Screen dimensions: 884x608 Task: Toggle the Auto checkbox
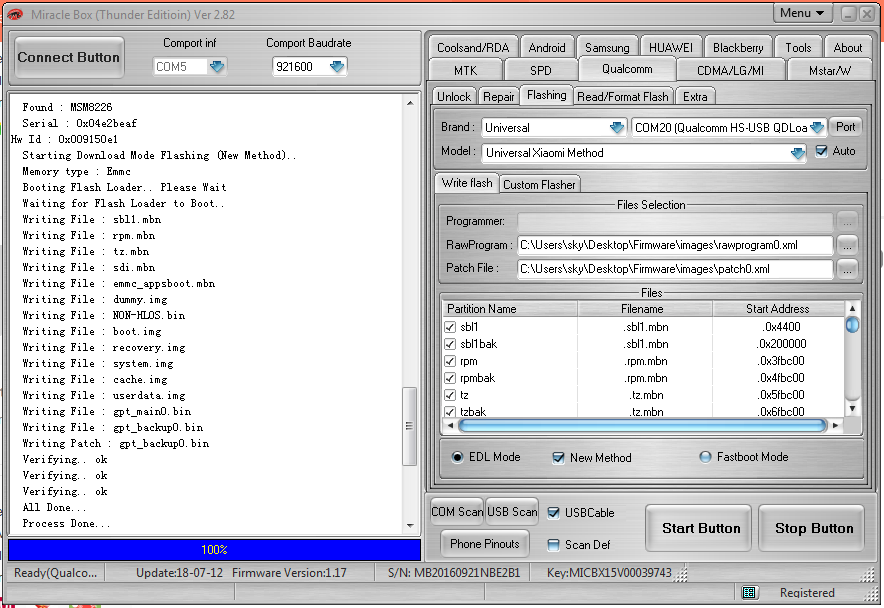(821, 151)
